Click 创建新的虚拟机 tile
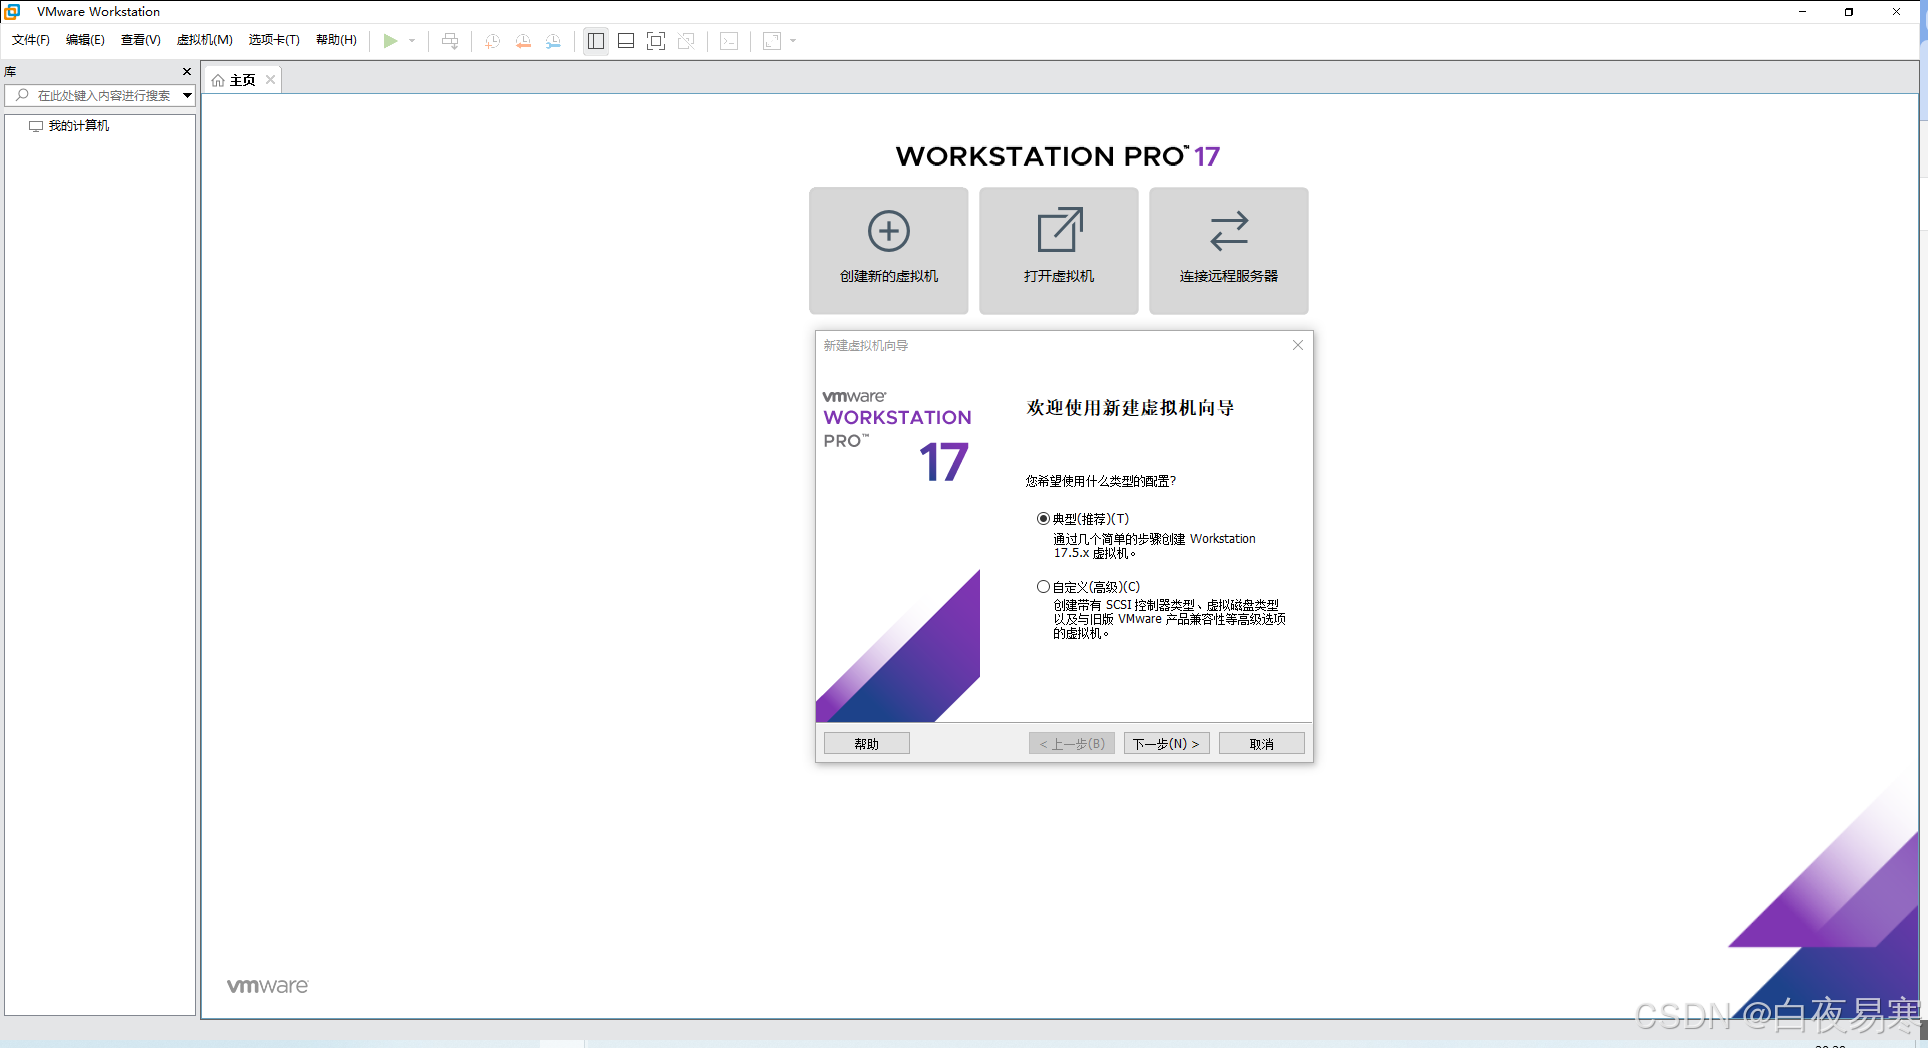 click(x=889, y=251)
